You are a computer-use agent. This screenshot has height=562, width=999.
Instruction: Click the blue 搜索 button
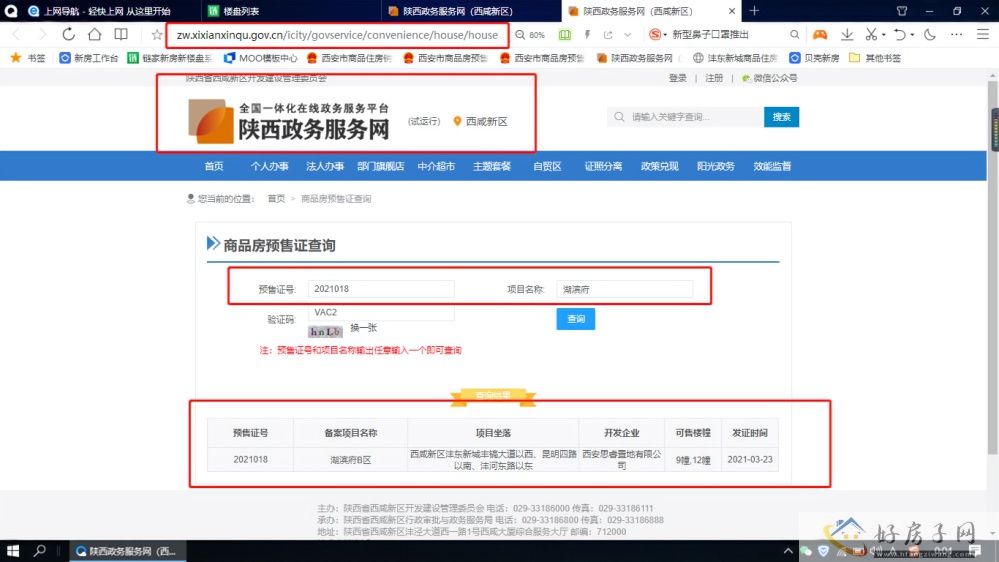(782, 117)
